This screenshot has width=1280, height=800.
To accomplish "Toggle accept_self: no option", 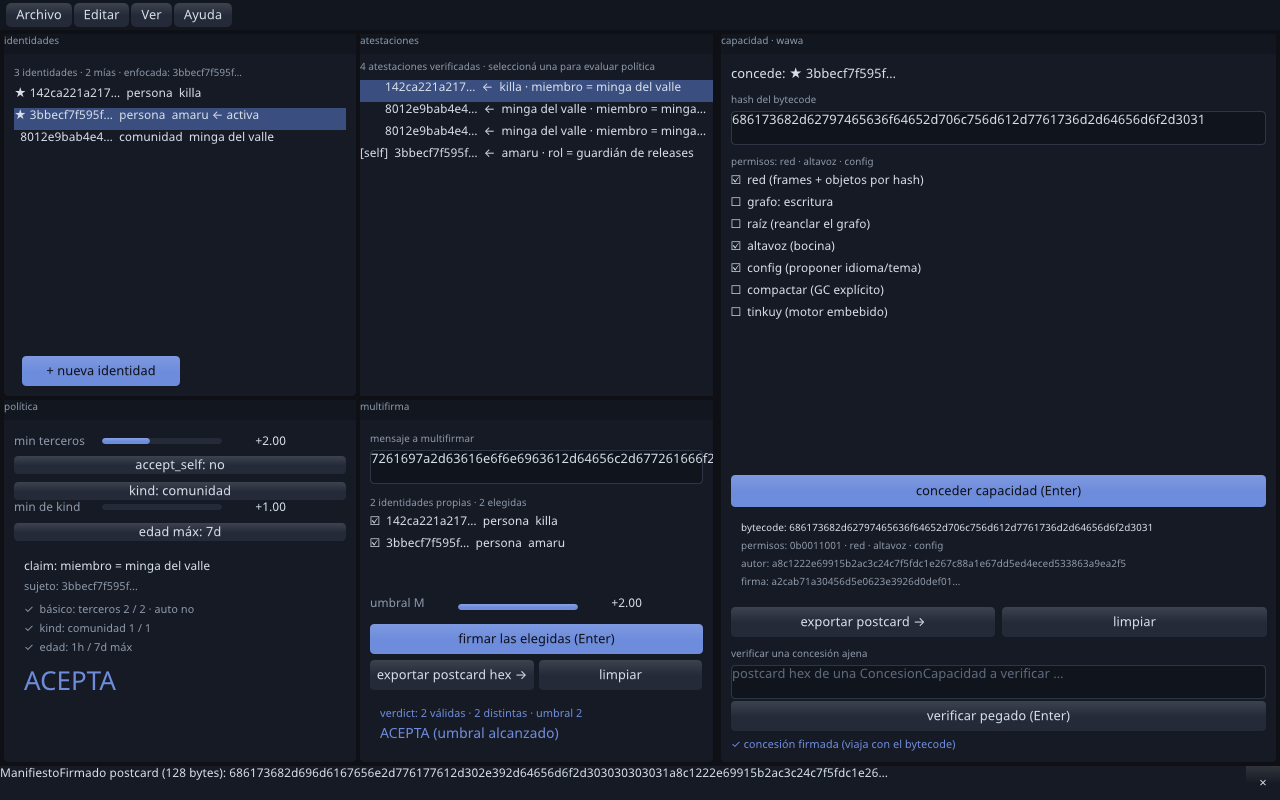I will (180, 465).
